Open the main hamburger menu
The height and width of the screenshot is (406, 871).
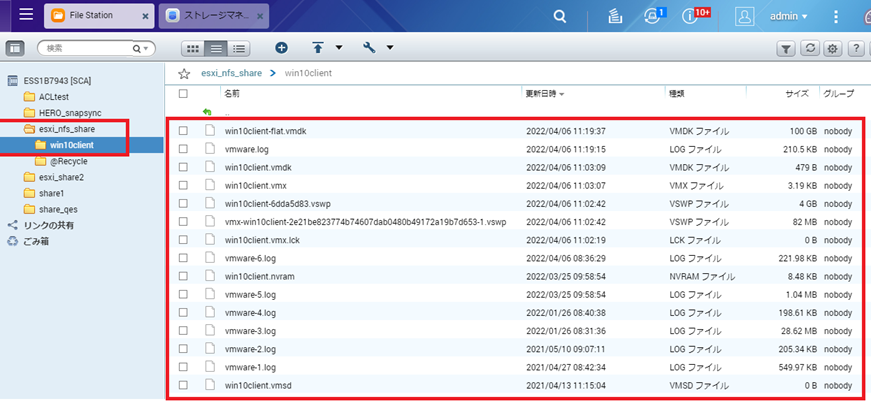click(x=26, y=15)
